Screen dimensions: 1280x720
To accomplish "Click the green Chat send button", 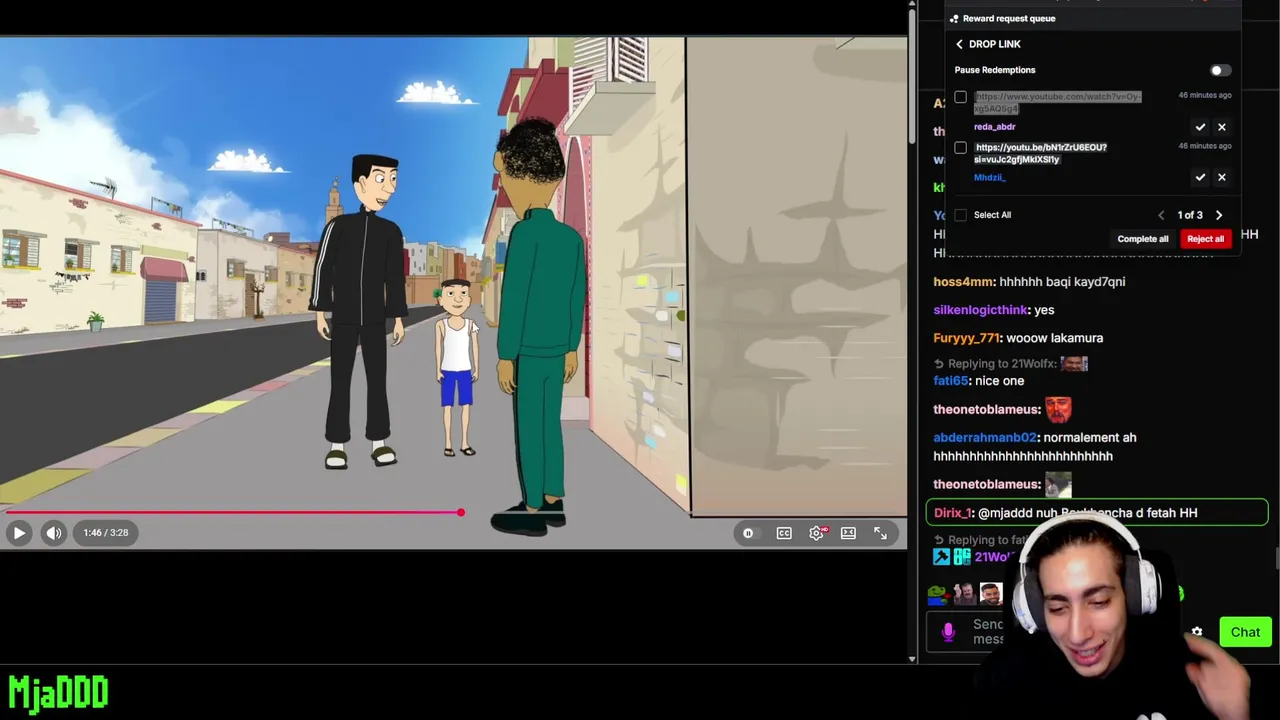I will click(1245, 632).
